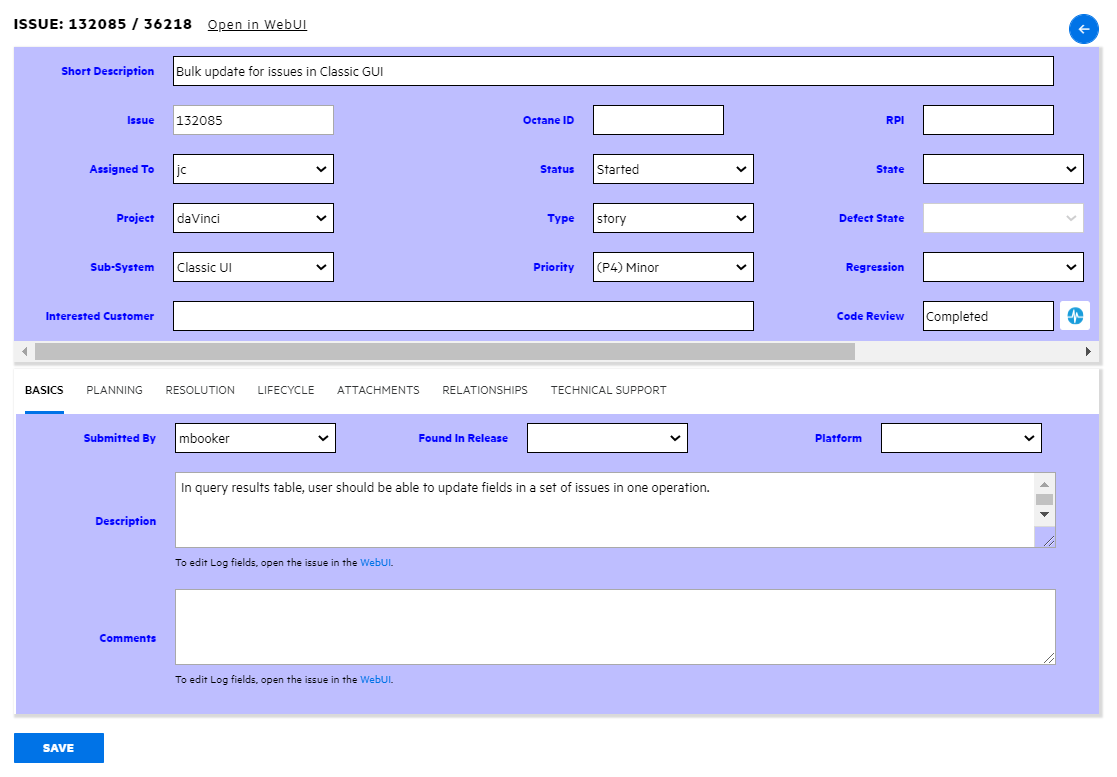Open the Sub-System dropdown

253,267
